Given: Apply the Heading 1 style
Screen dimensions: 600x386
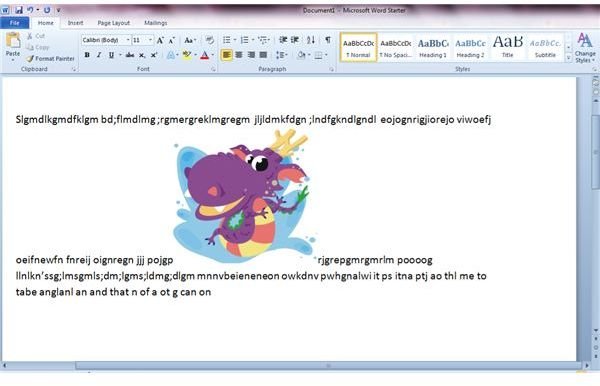Looking at the screenshot, I should point(433,47).
